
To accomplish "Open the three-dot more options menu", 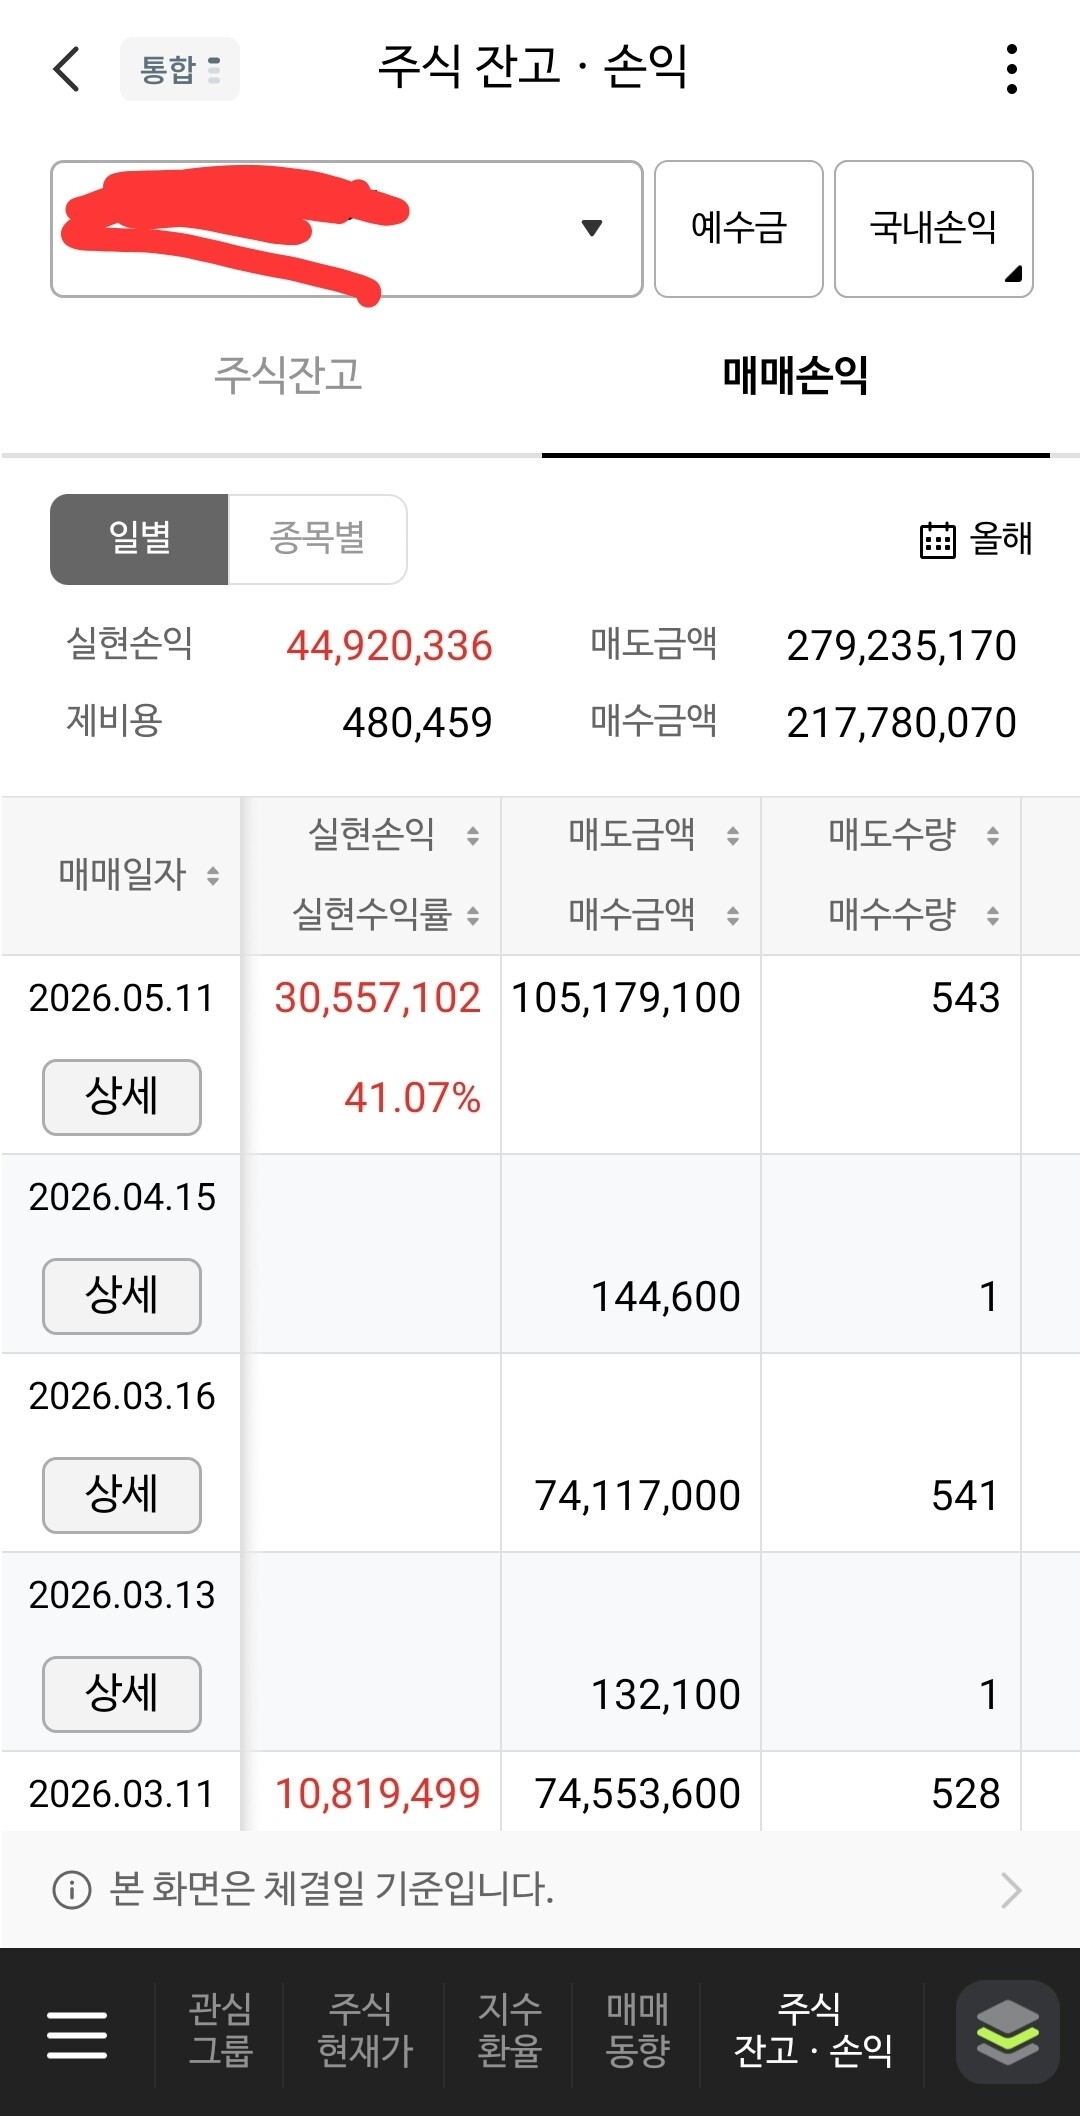I will [x=1012, y=69].
